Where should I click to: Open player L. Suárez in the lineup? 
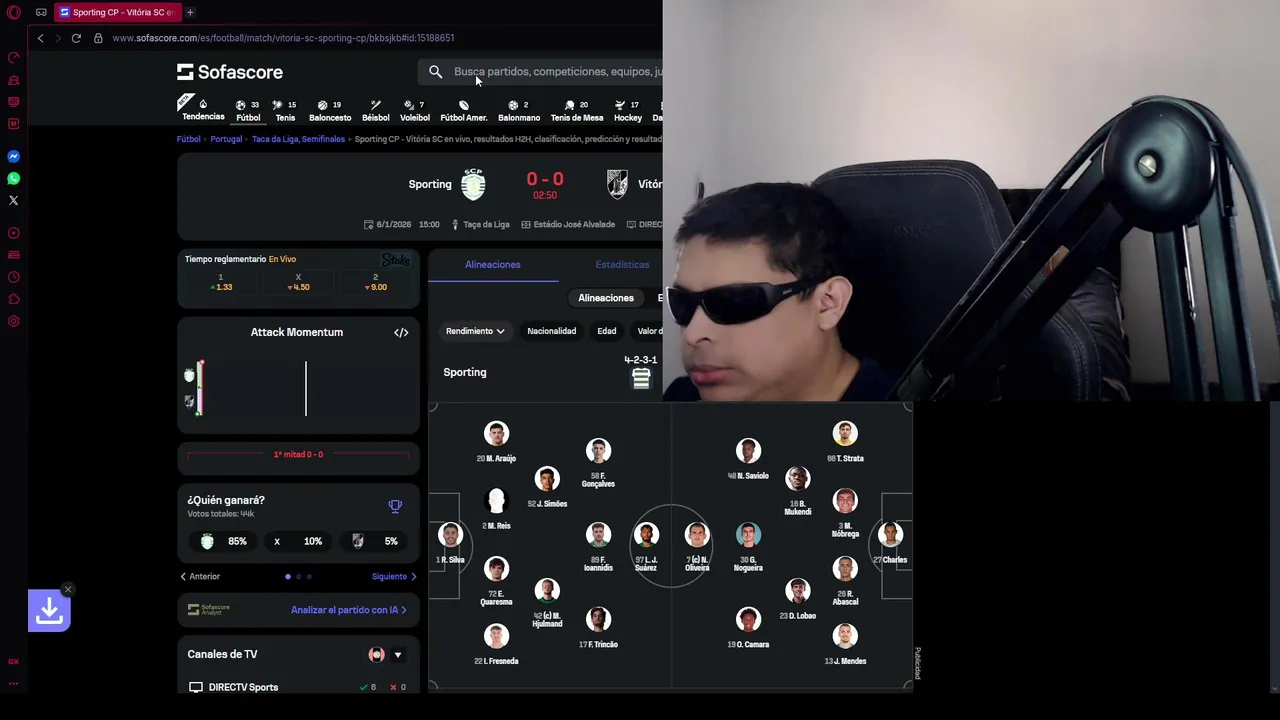coord(646,546)
